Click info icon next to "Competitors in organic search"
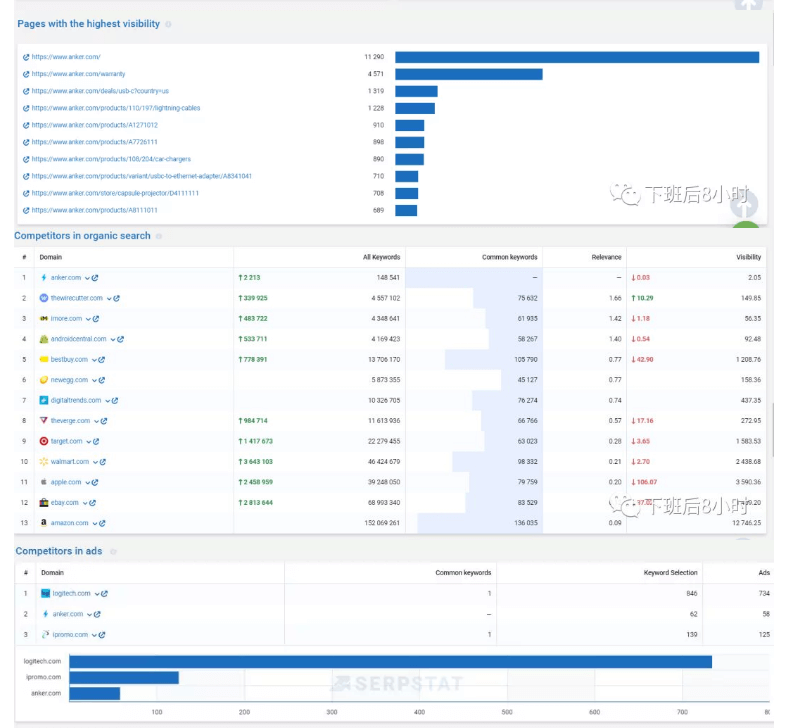The width and height of the screenshot is (803, 728). [x=159, y=236]
